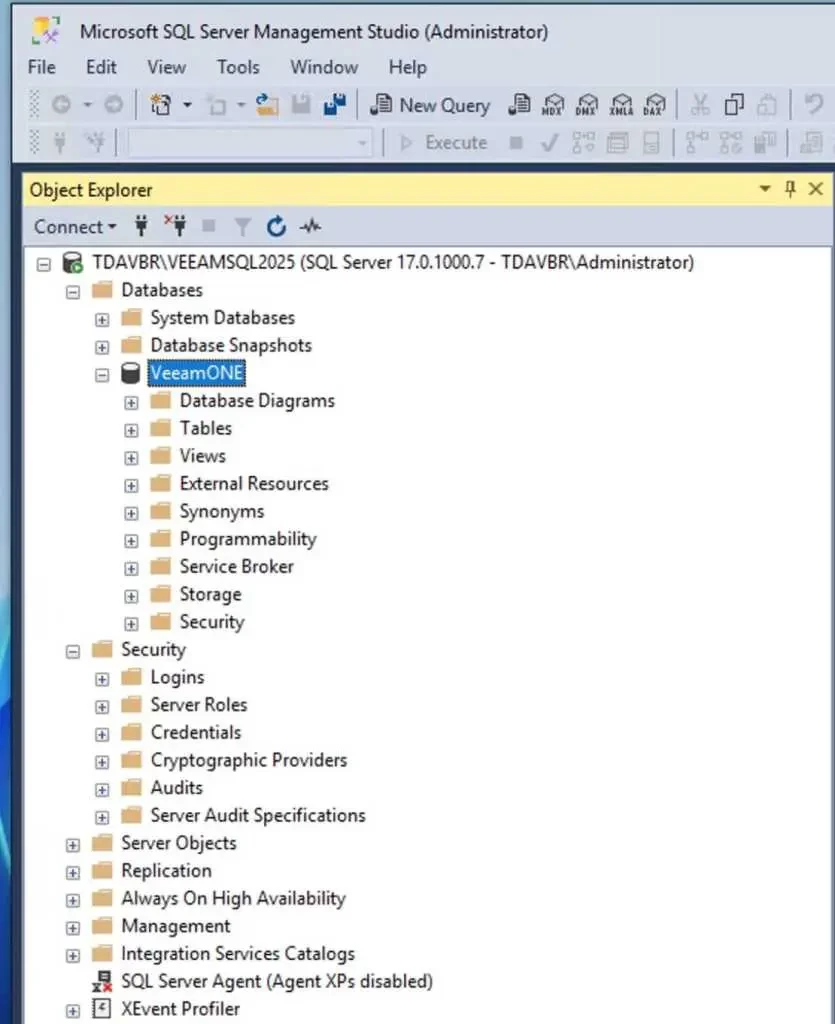Select the VeeamONE database
The image size is (835, 1024).
pyautogui.click(x=197, y=373)
